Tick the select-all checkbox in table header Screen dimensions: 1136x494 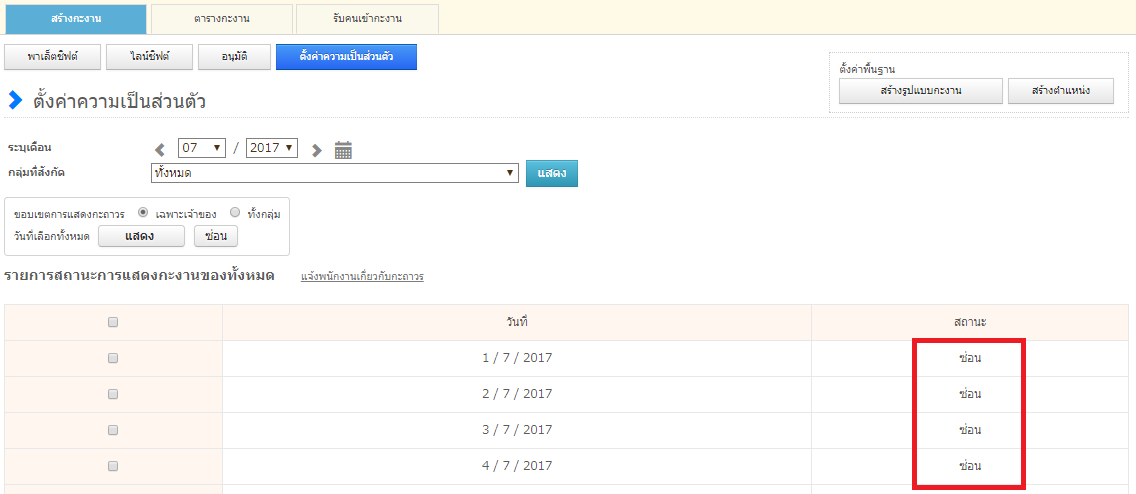113,322
